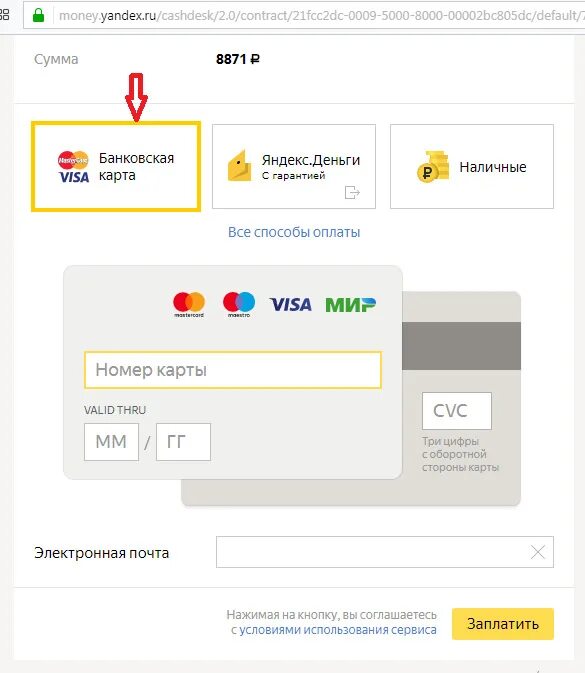Select Наличные cash payment option

[x=472, y=167]
